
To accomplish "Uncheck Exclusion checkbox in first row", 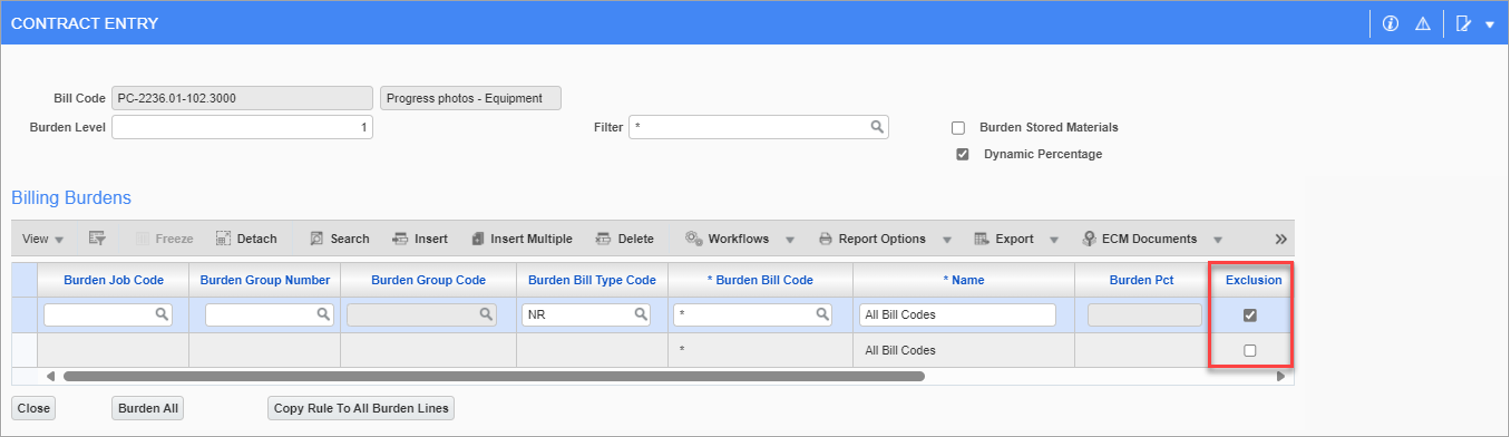I will click(1249, 315).
